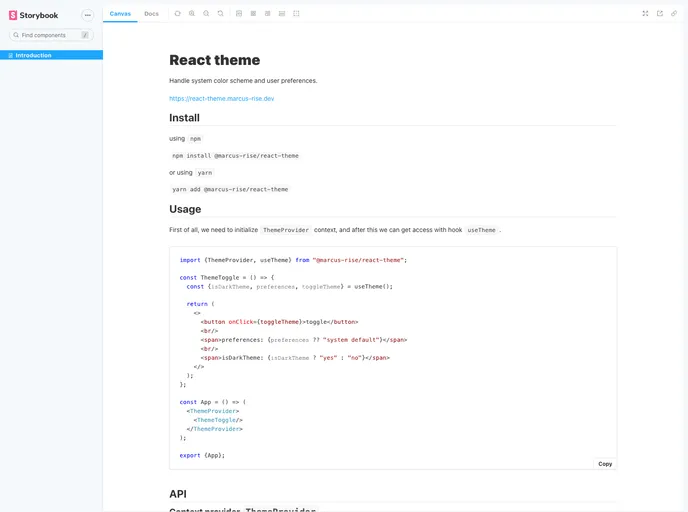Enter full screen mode
The height and width of the screenshot is (512, 688).
coord(645,14)
